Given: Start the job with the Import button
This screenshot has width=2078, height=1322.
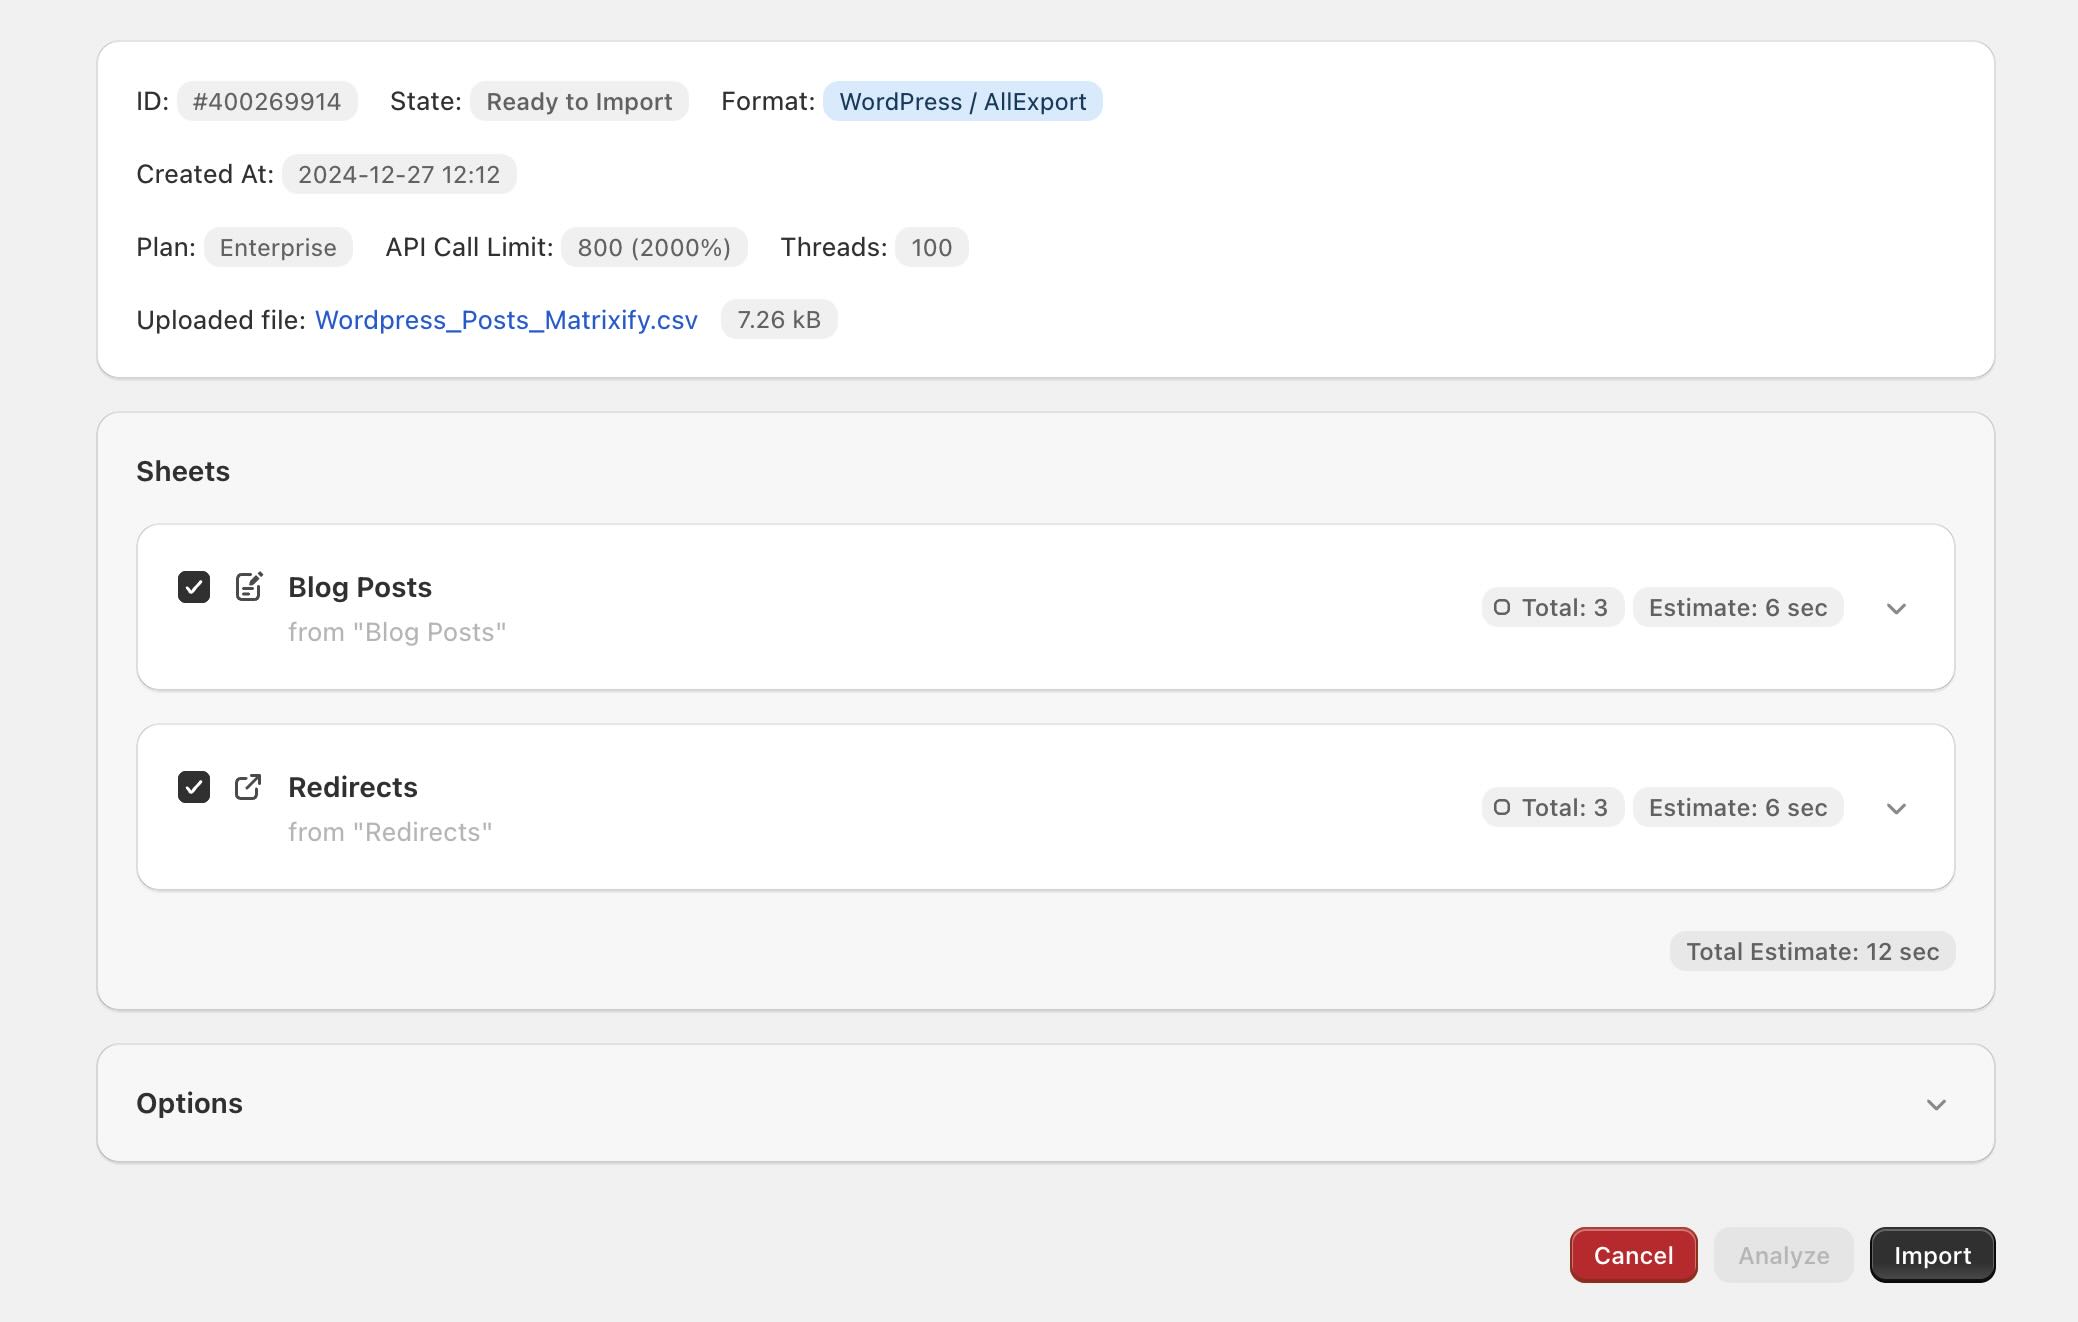Looking at the screenshot, I should [1932, 1255].
